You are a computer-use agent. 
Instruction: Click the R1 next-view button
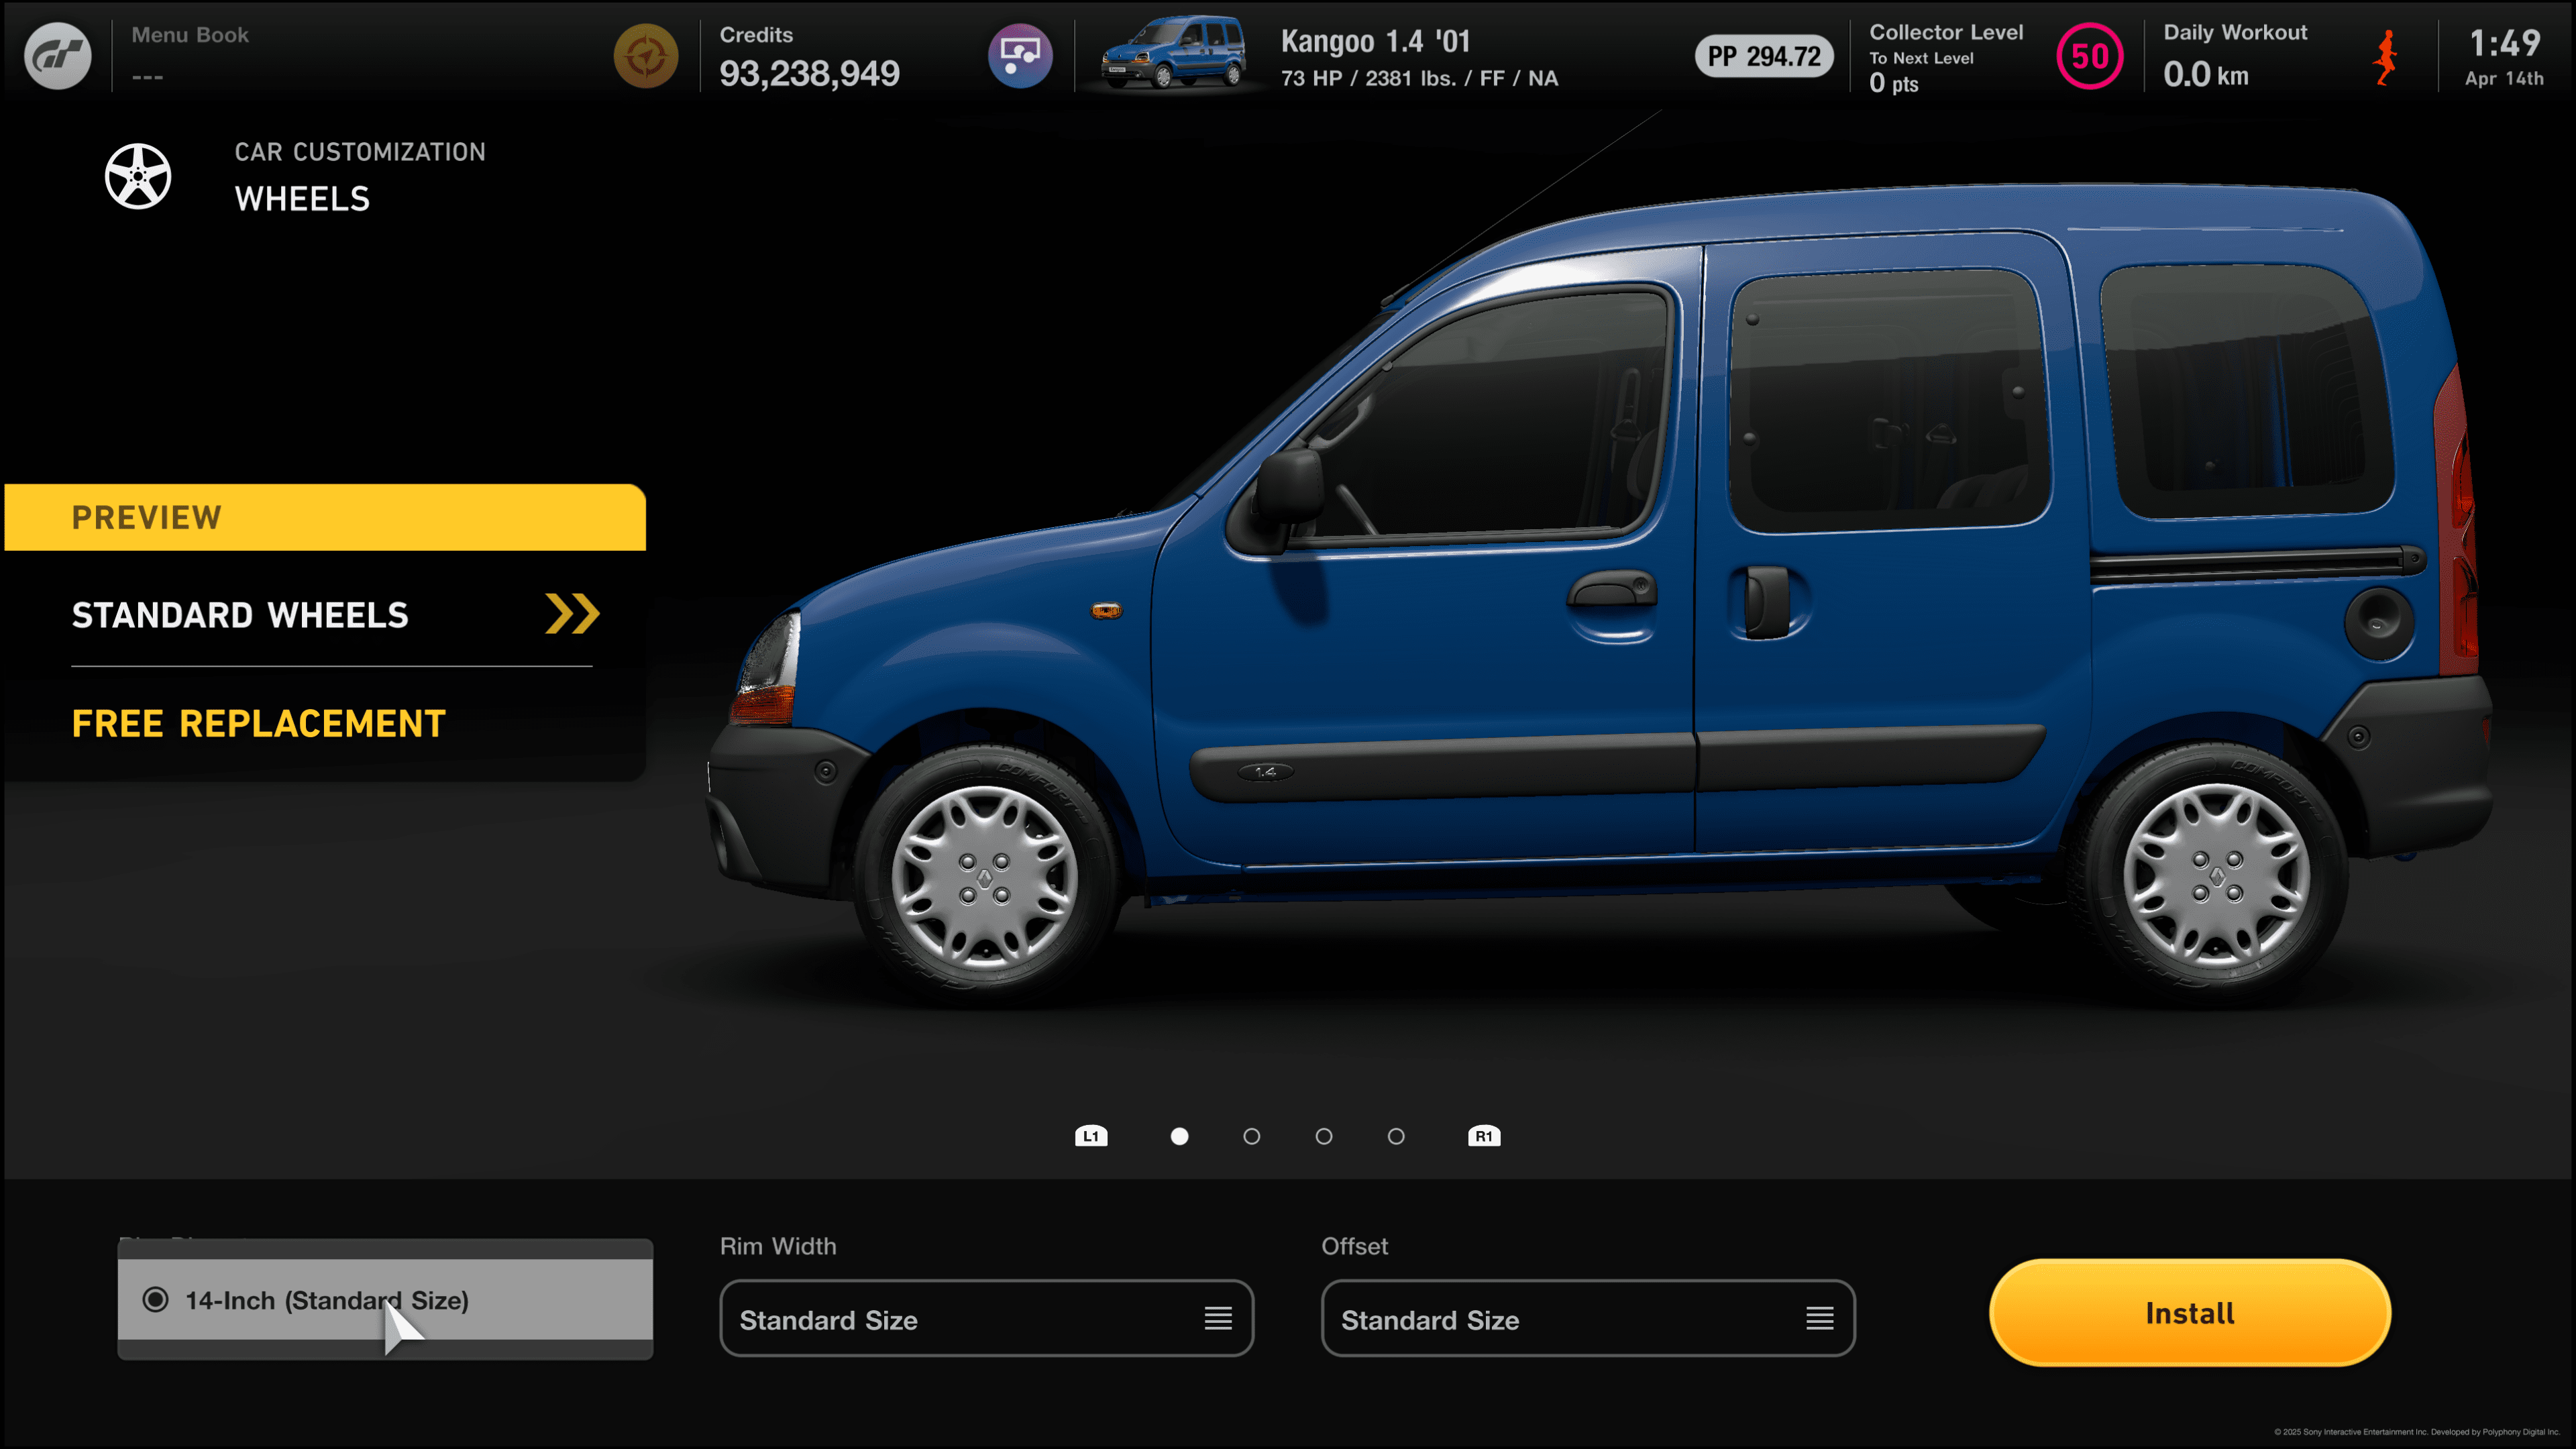(1484, 1136)
